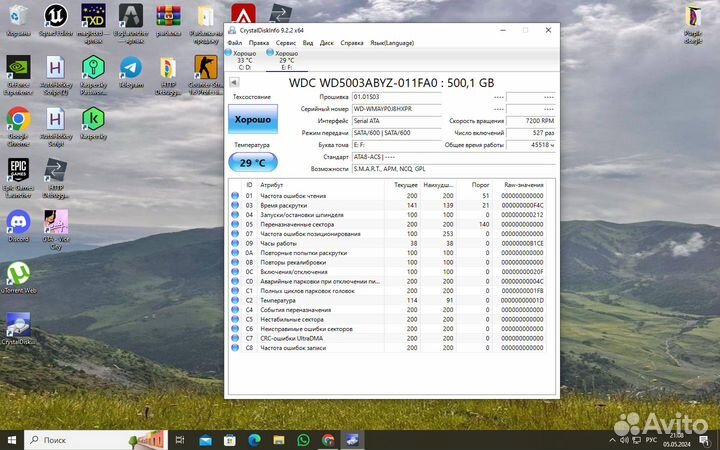The image size is (720, 450).
Task: Open the Discord desktop icon
Action: click(x=18, y=222)
